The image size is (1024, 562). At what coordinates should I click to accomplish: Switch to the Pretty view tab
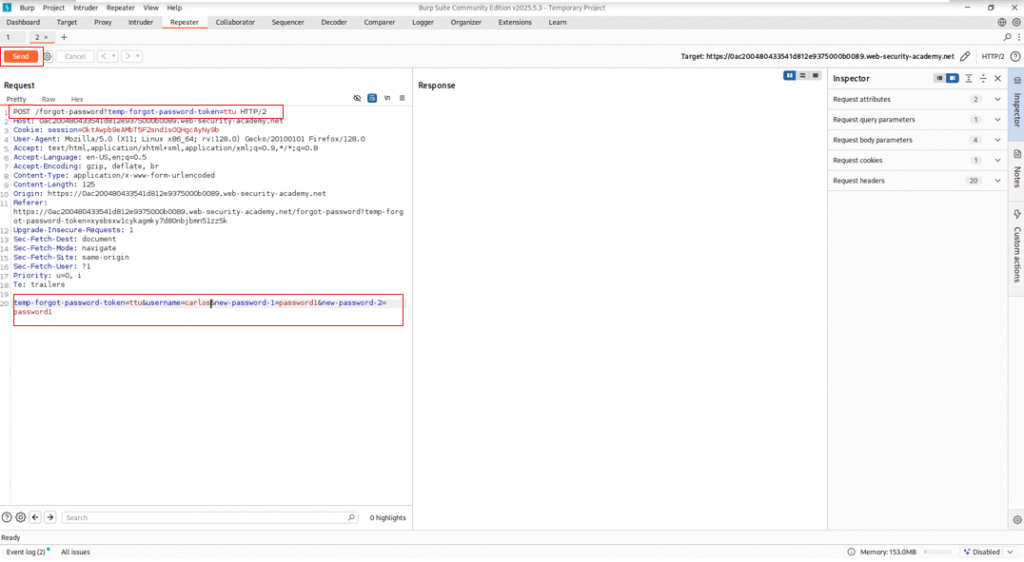tap(16, 99)
